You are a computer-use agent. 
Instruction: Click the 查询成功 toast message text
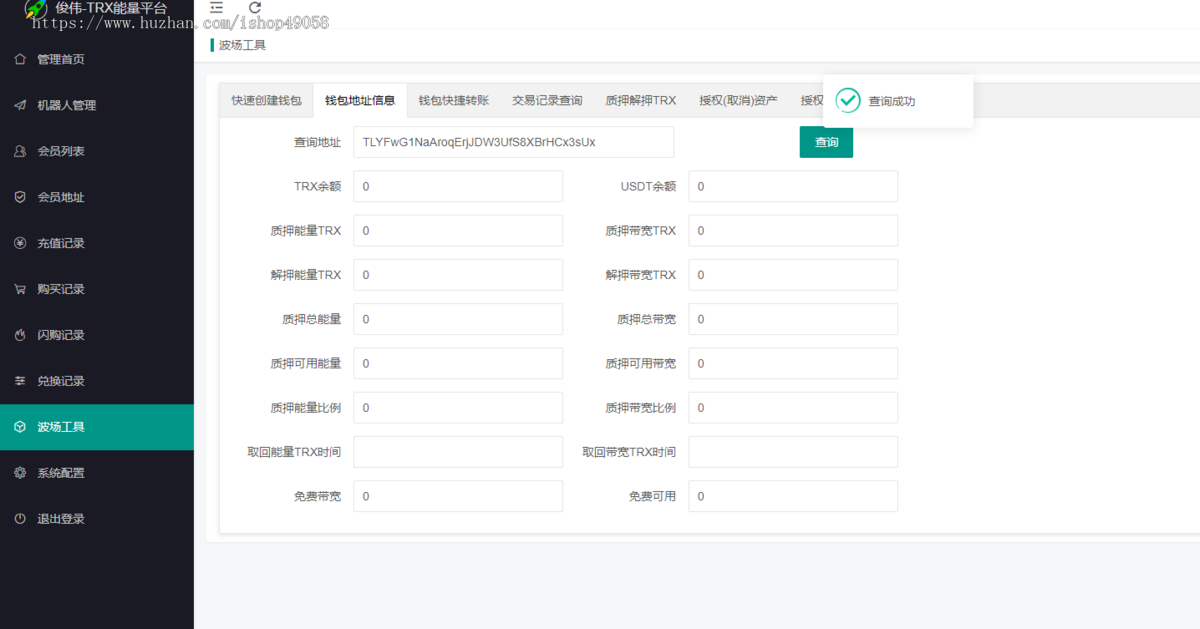coord(892,101)
